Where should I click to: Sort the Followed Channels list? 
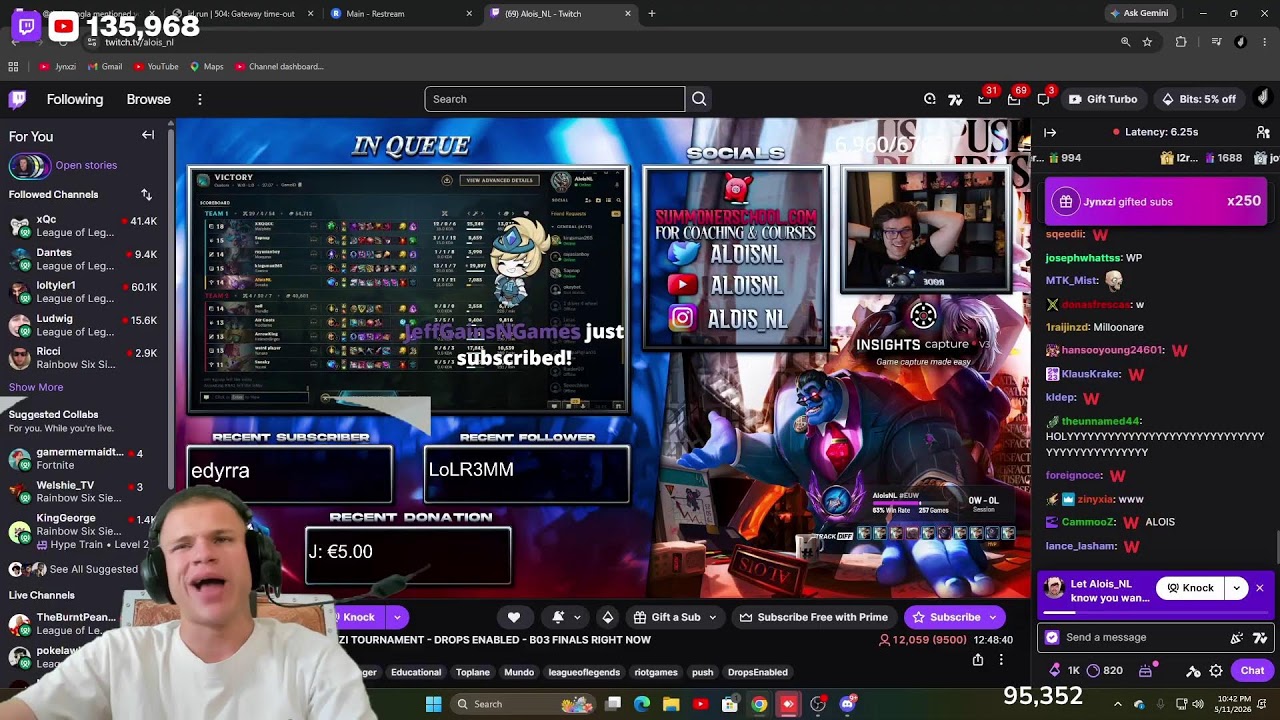(146, 194)
